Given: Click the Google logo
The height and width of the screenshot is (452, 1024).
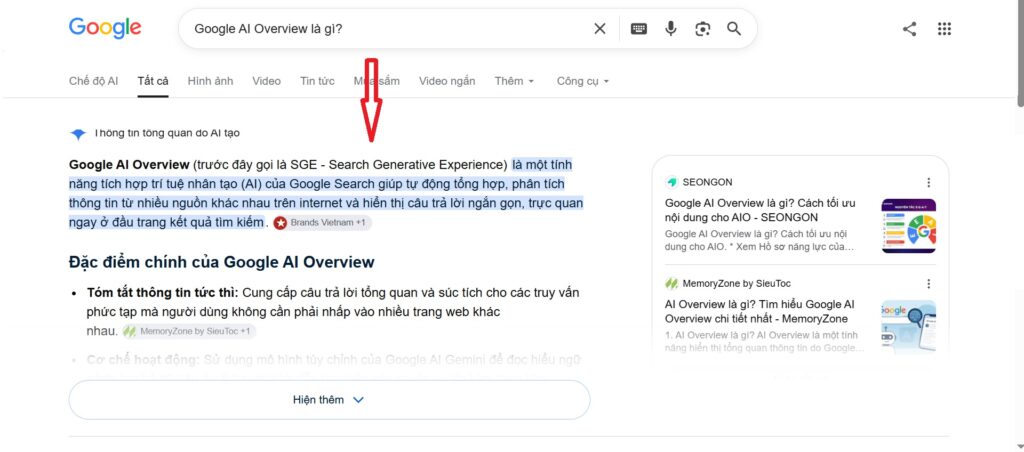Looking at the screenshot, I should click(105, 28).
